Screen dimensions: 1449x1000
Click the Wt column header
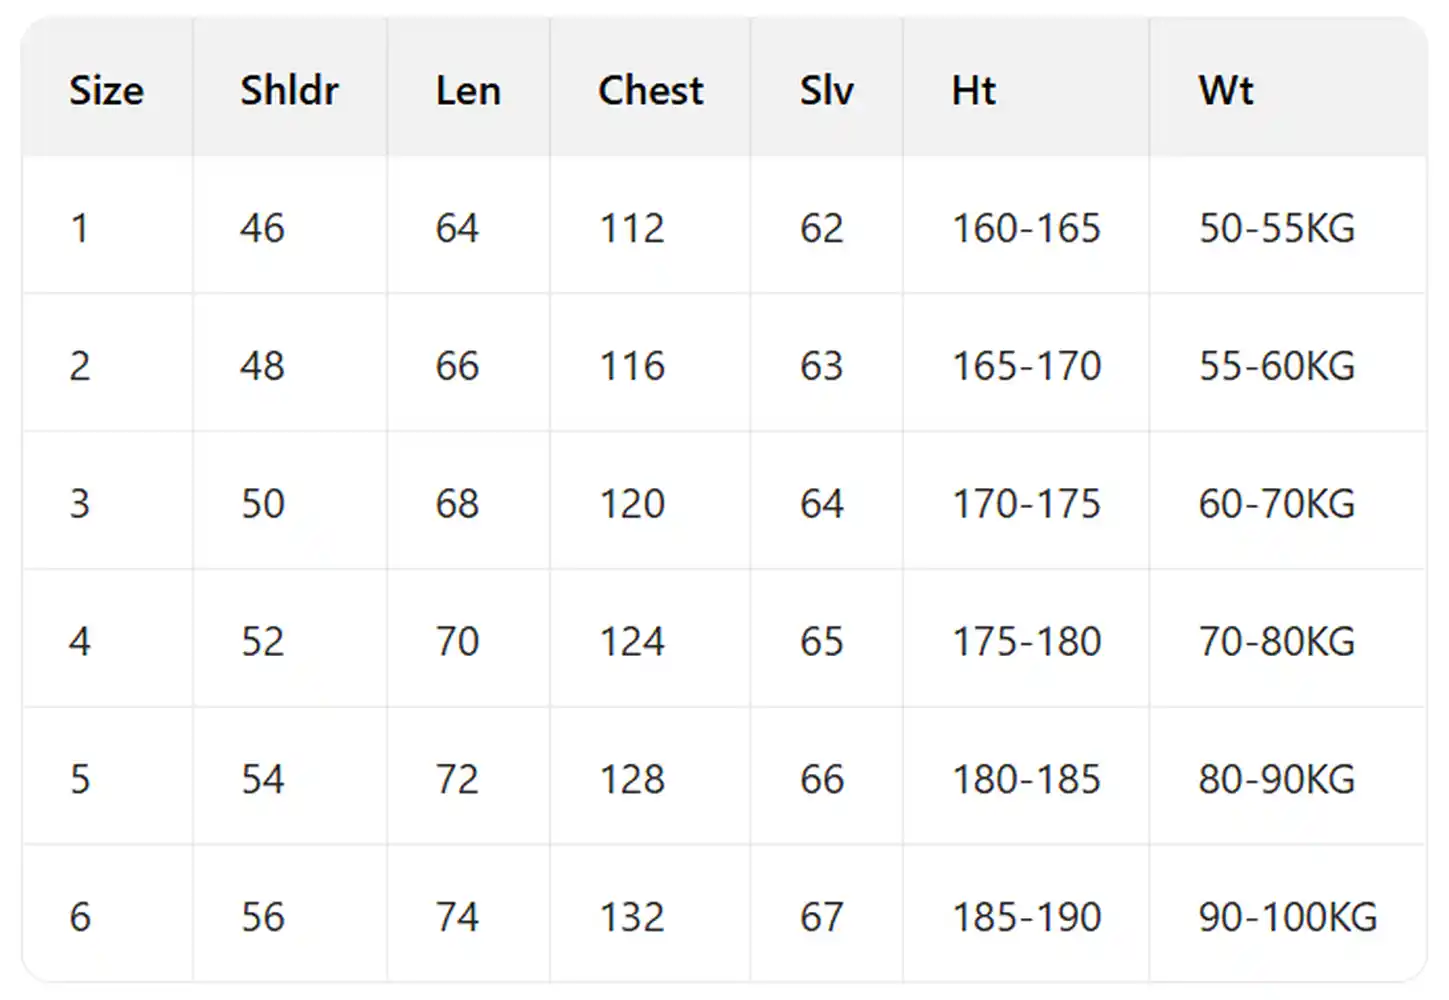point(1225,91)
